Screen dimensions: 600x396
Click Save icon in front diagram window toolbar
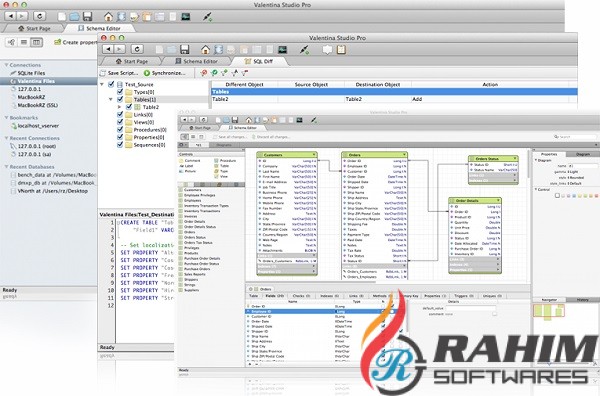coord(235,120)
